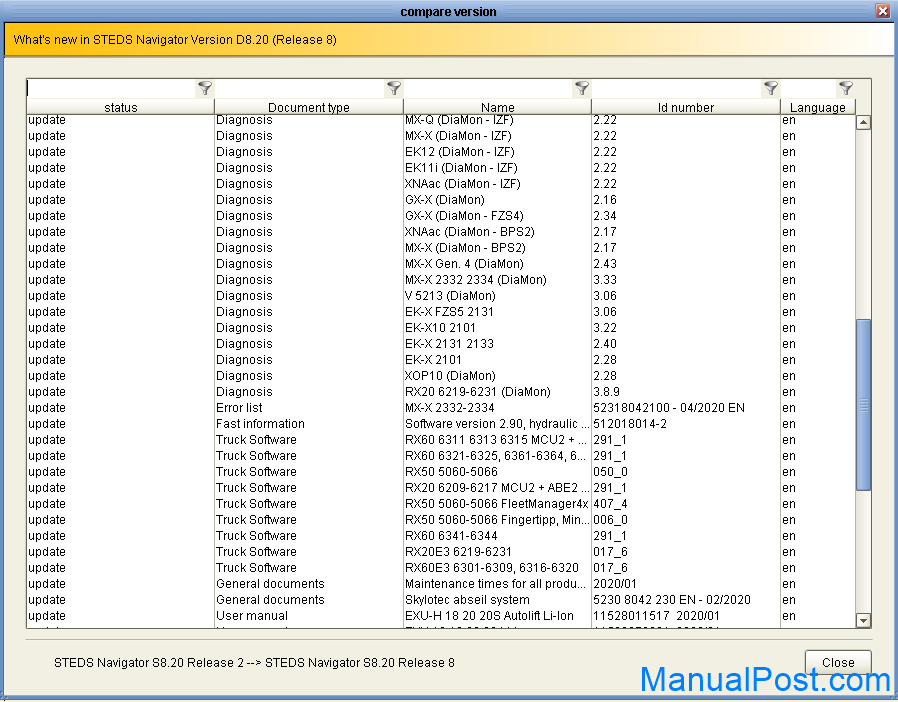
Task: Select the MX-X (DiaMon - IZF) row
Action: coord(441,136)
